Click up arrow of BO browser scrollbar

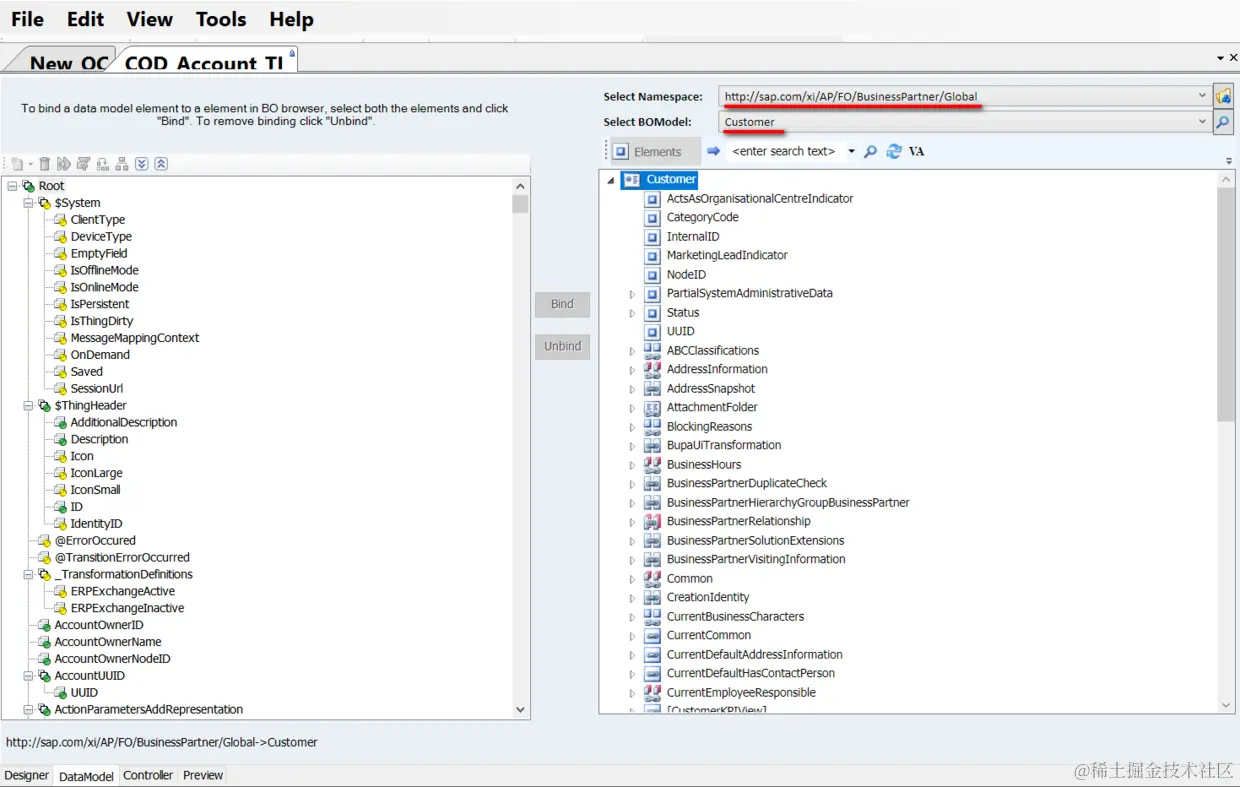click(x=1227, y=180)
